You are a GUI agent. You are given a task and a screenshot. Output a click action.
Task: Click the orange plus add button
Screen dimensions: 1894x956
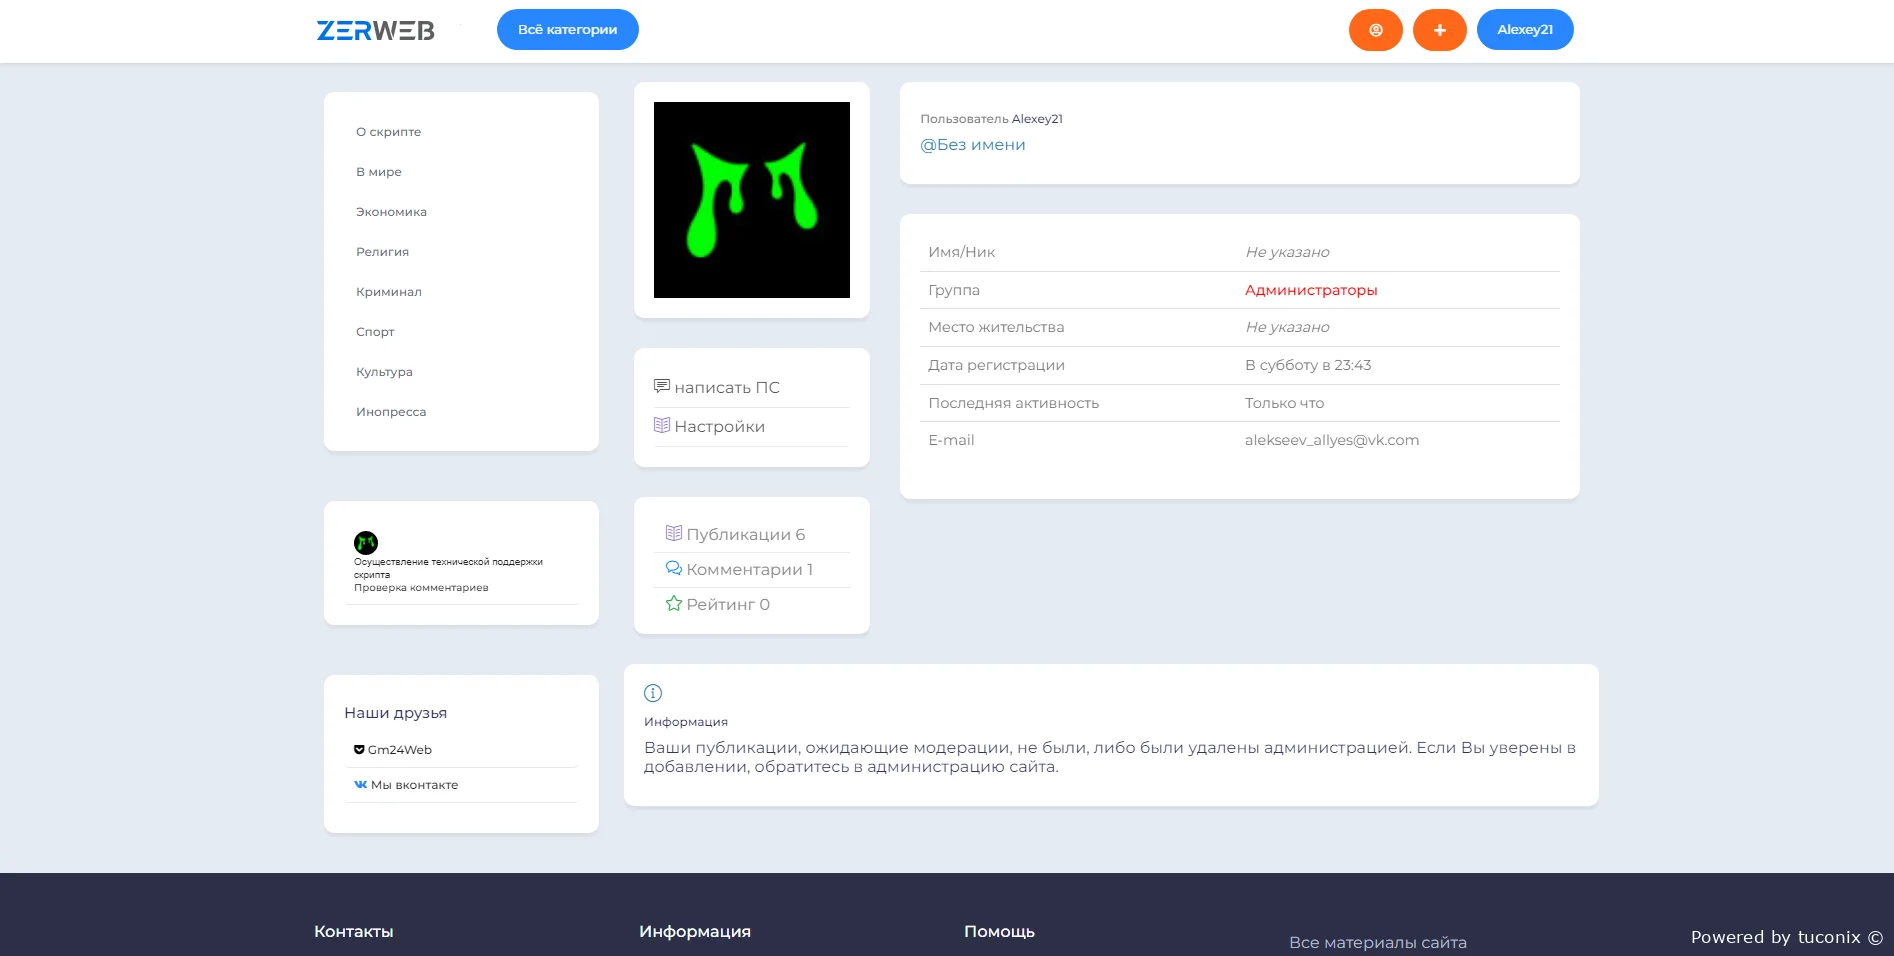click(x=1439, y=30)
